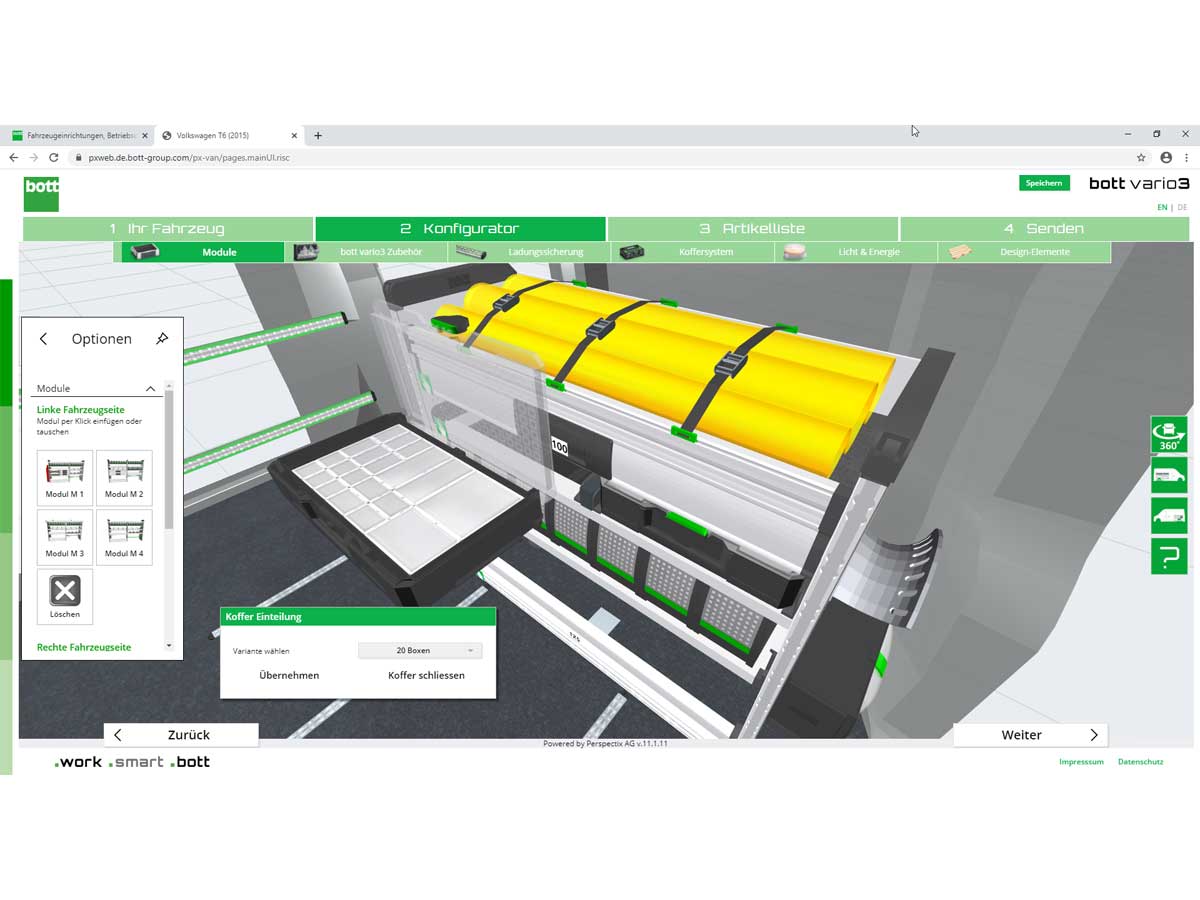Click the 'Koffer Einteilung' dialog title

[x=264, y=617]
